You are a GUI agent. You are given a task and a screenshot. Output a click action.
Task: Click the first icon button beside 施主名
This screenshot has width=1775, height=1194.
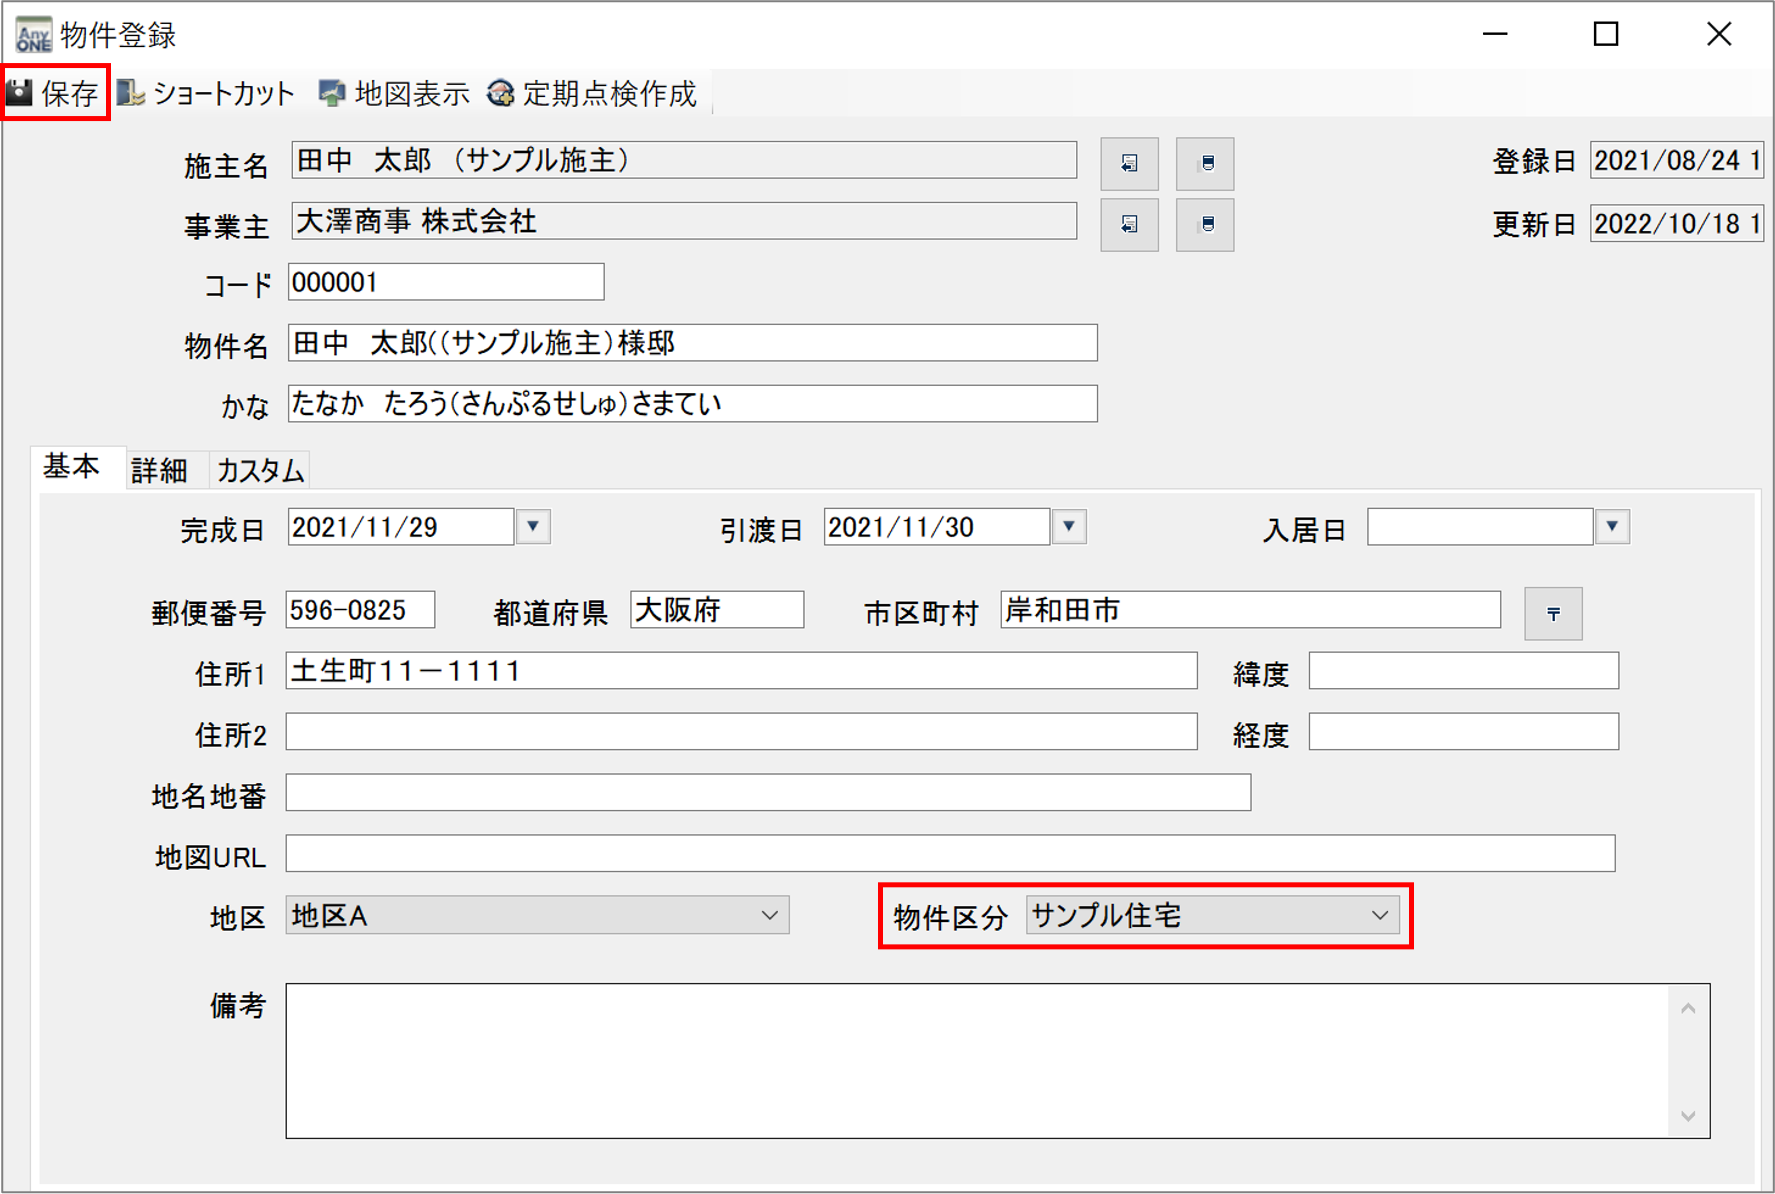(x=1129, y=163)
